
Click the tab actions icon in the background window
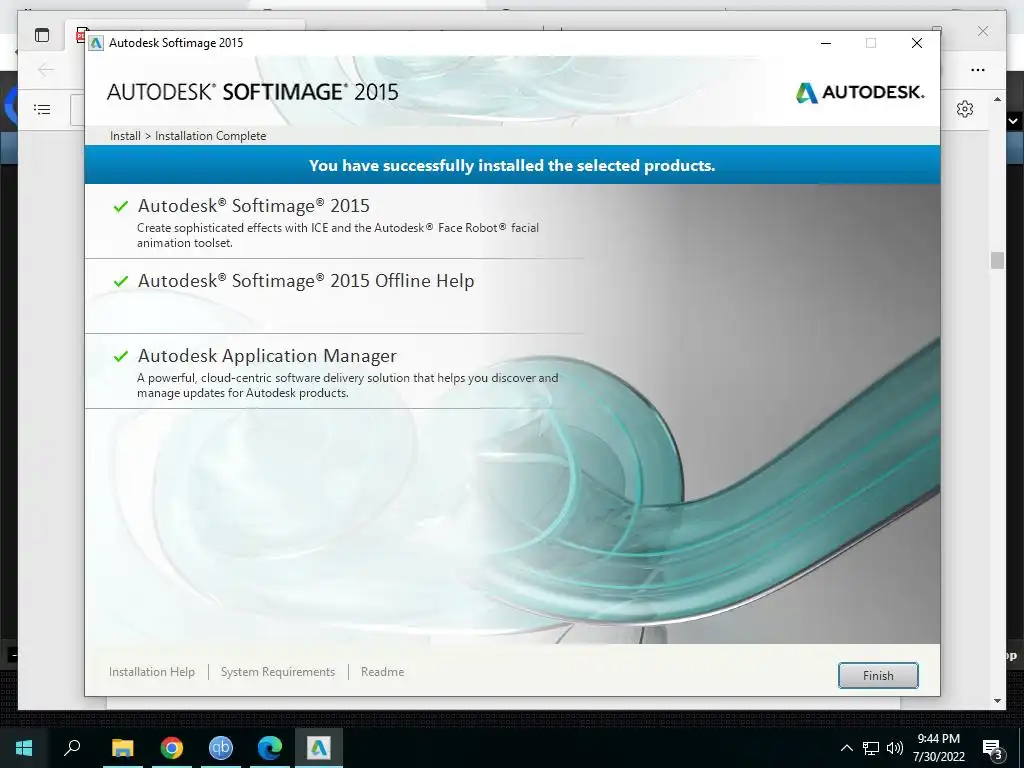tap(42, 35)
